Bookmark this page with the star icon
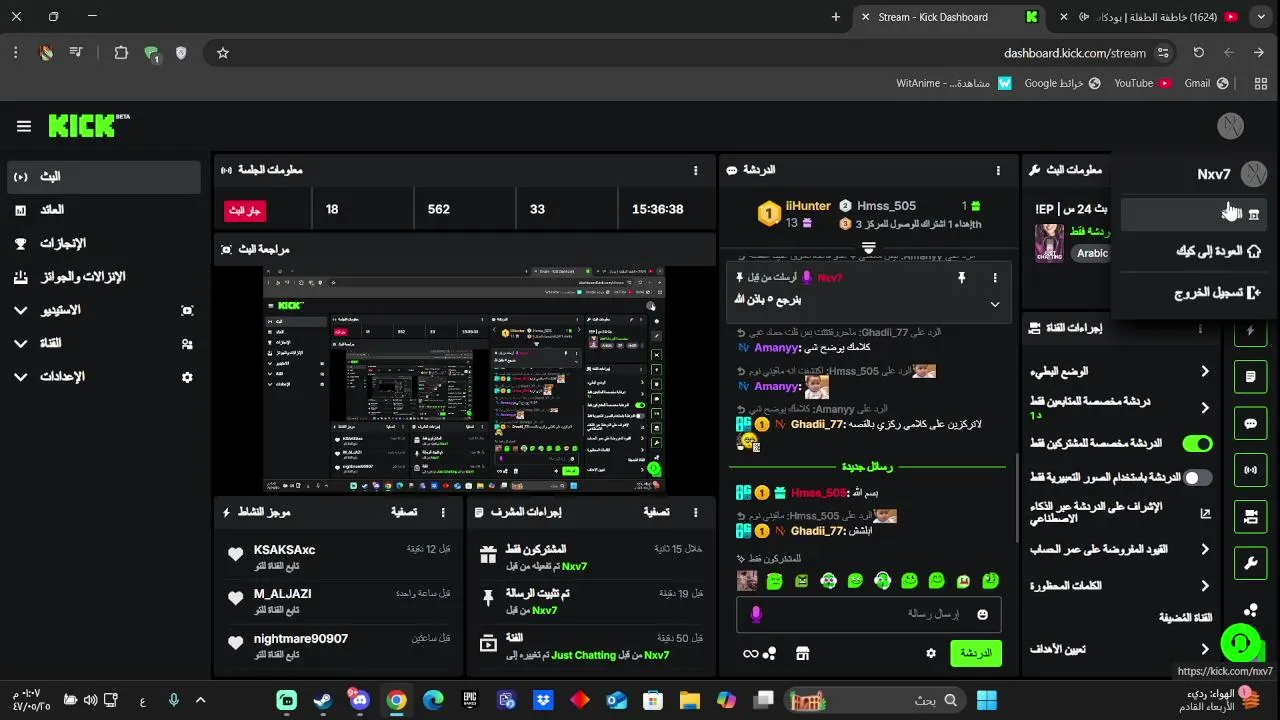1280x720 pixels. tap(223, 53)
